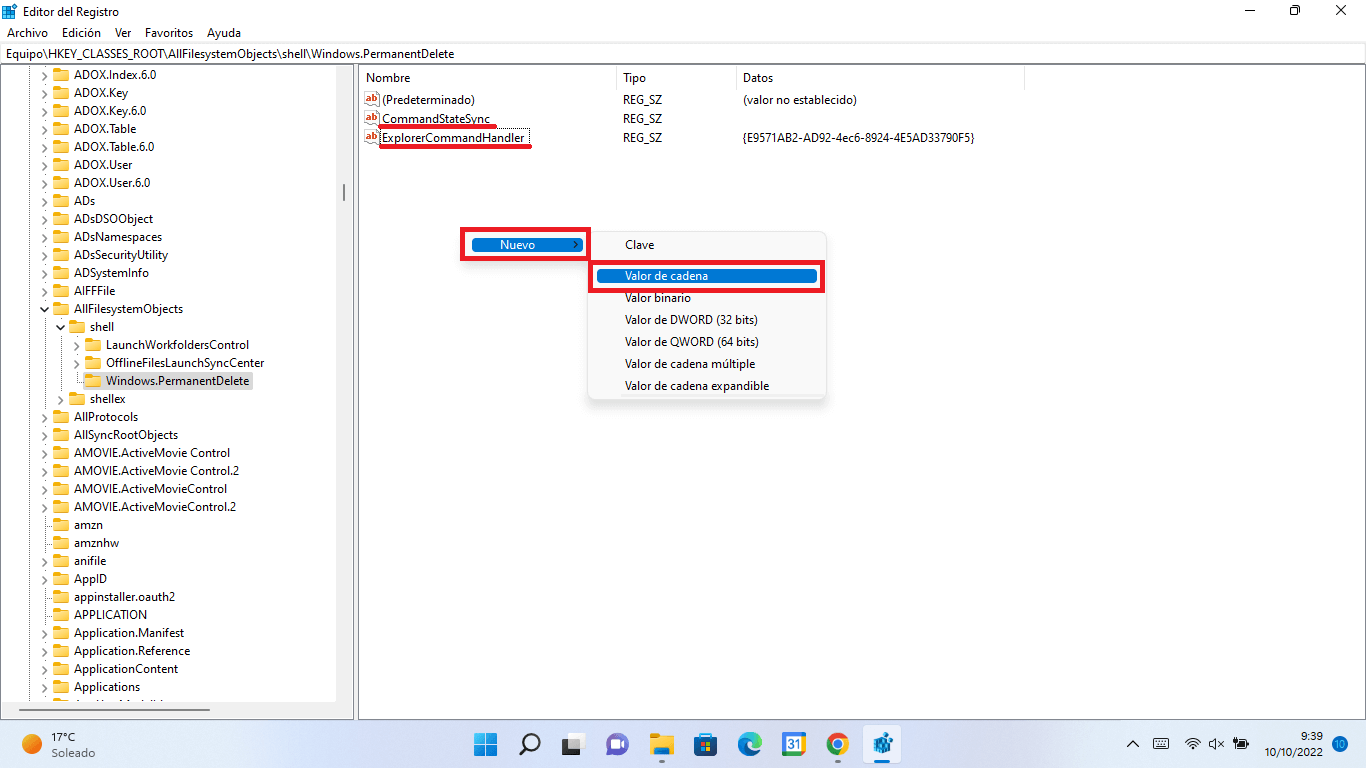Expand the shellex key
Screen dimensions: 1366x768
tap(60, 399)
